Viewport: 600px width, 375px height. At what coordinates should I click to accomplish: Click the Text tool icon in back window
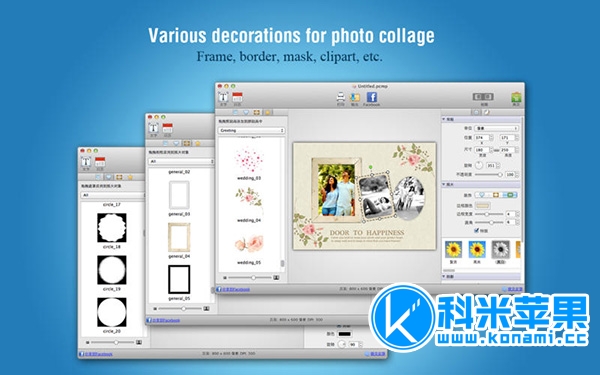point(86,161)
